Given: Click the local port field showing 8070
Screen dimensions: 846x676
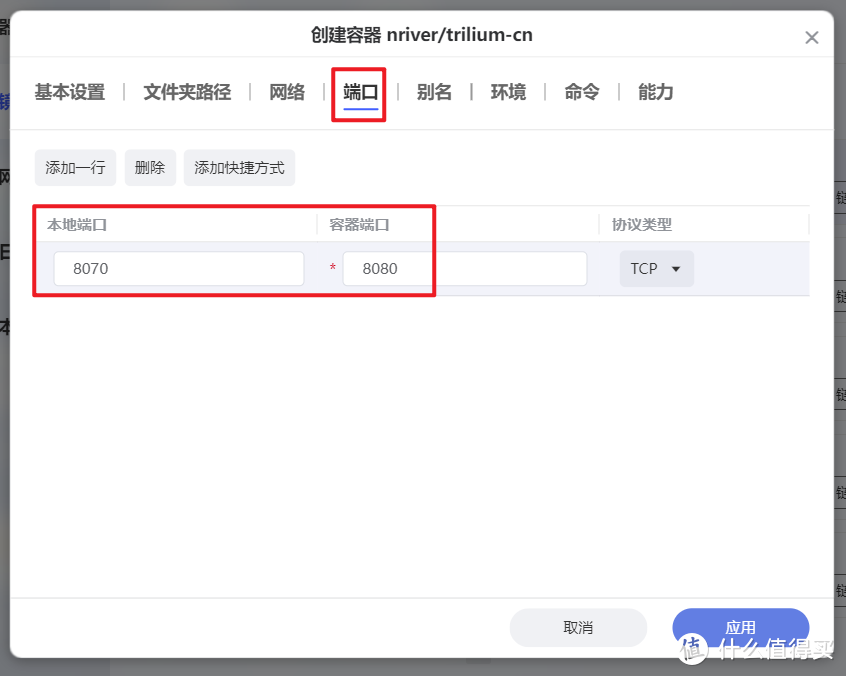Looking at the screenshot, I should pos(178,268).
